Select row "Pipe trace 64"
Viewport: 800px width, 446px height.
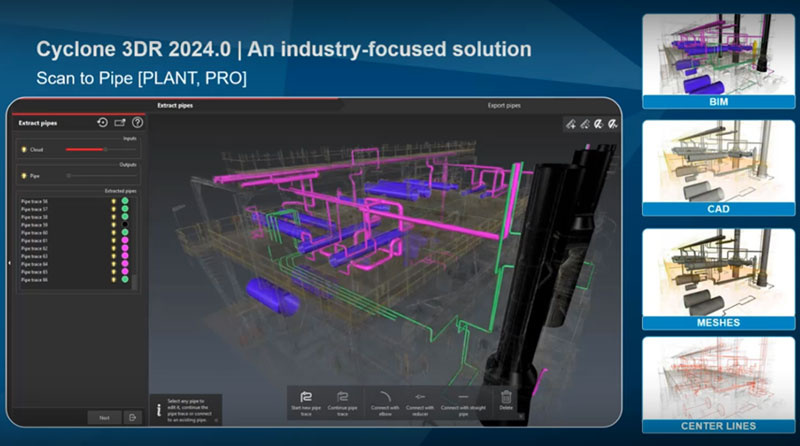tap(74, 264)
